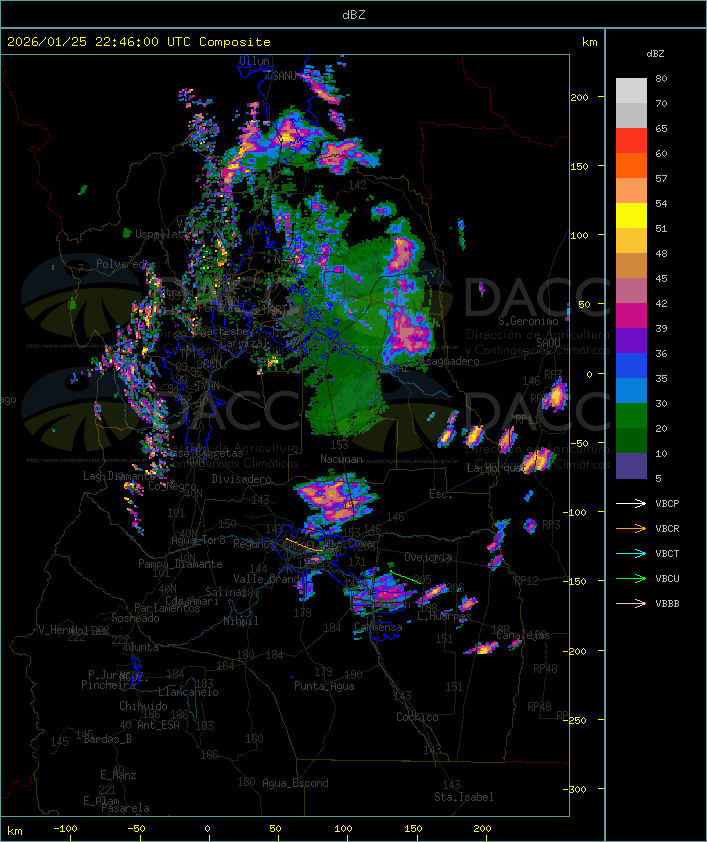Image resolution: width=707 pixels, height=842 pixels.
Task: Select the magenta 39-42 dBZ swatch
Action: (631, 316)
